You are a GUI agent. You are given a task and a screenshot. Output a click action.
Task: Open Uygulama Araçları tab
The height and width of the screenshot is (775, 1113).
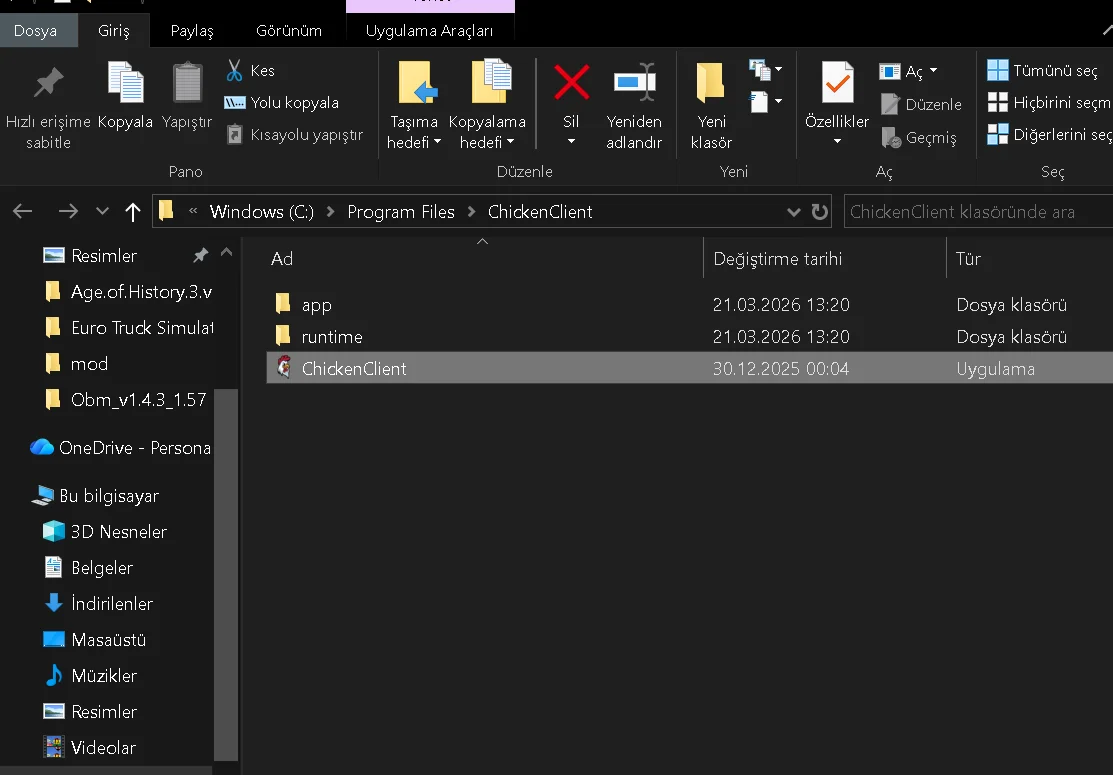pos(429,31)
